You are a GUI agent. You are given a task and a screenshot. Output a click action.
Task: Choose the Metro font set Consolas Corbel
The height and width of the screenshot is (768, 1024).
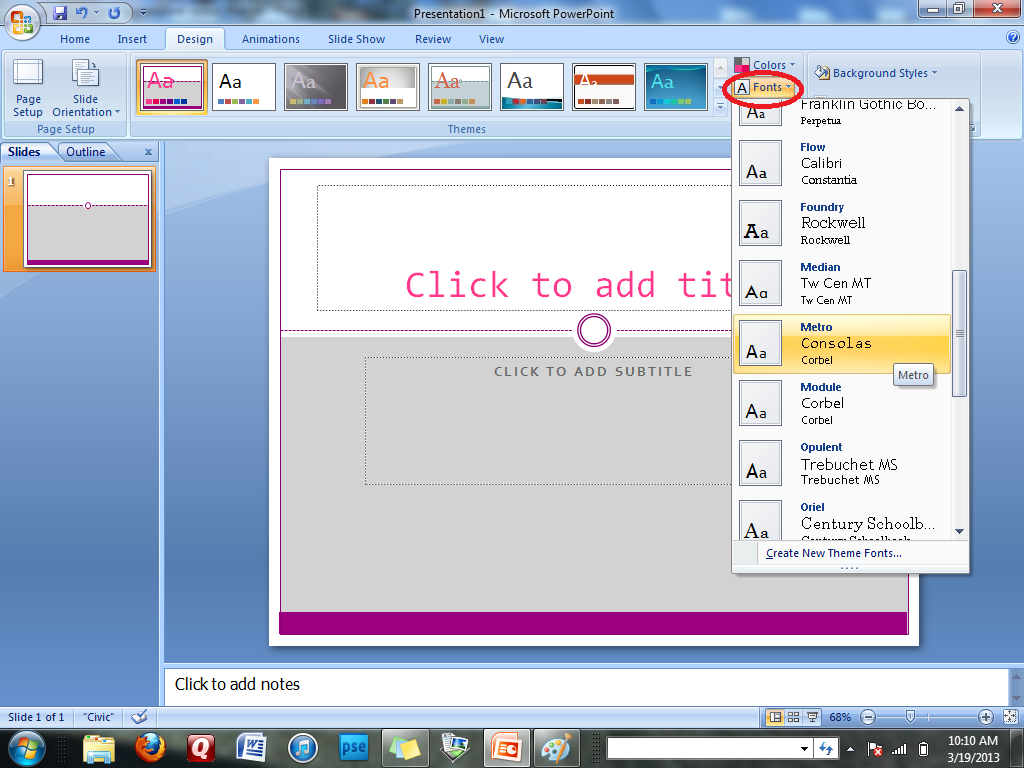click(x=842, y=344)
